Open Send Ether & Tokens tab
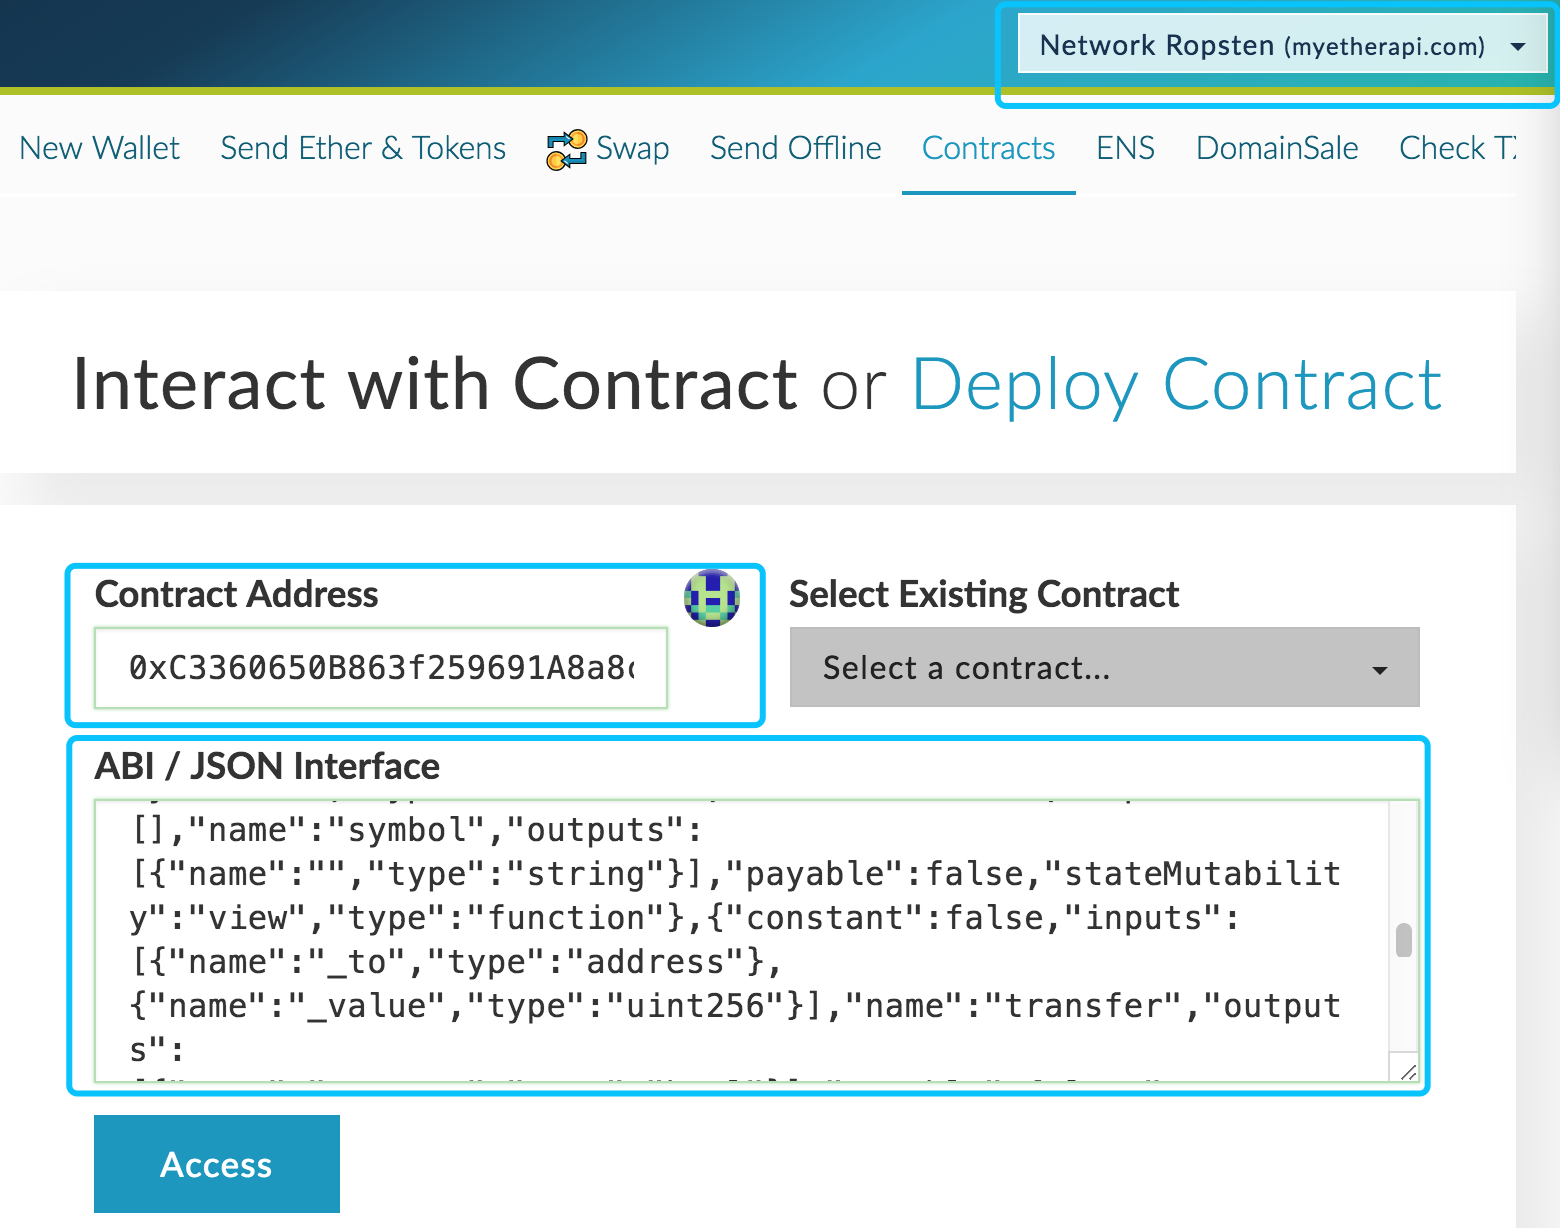 [x=363, y=148]
